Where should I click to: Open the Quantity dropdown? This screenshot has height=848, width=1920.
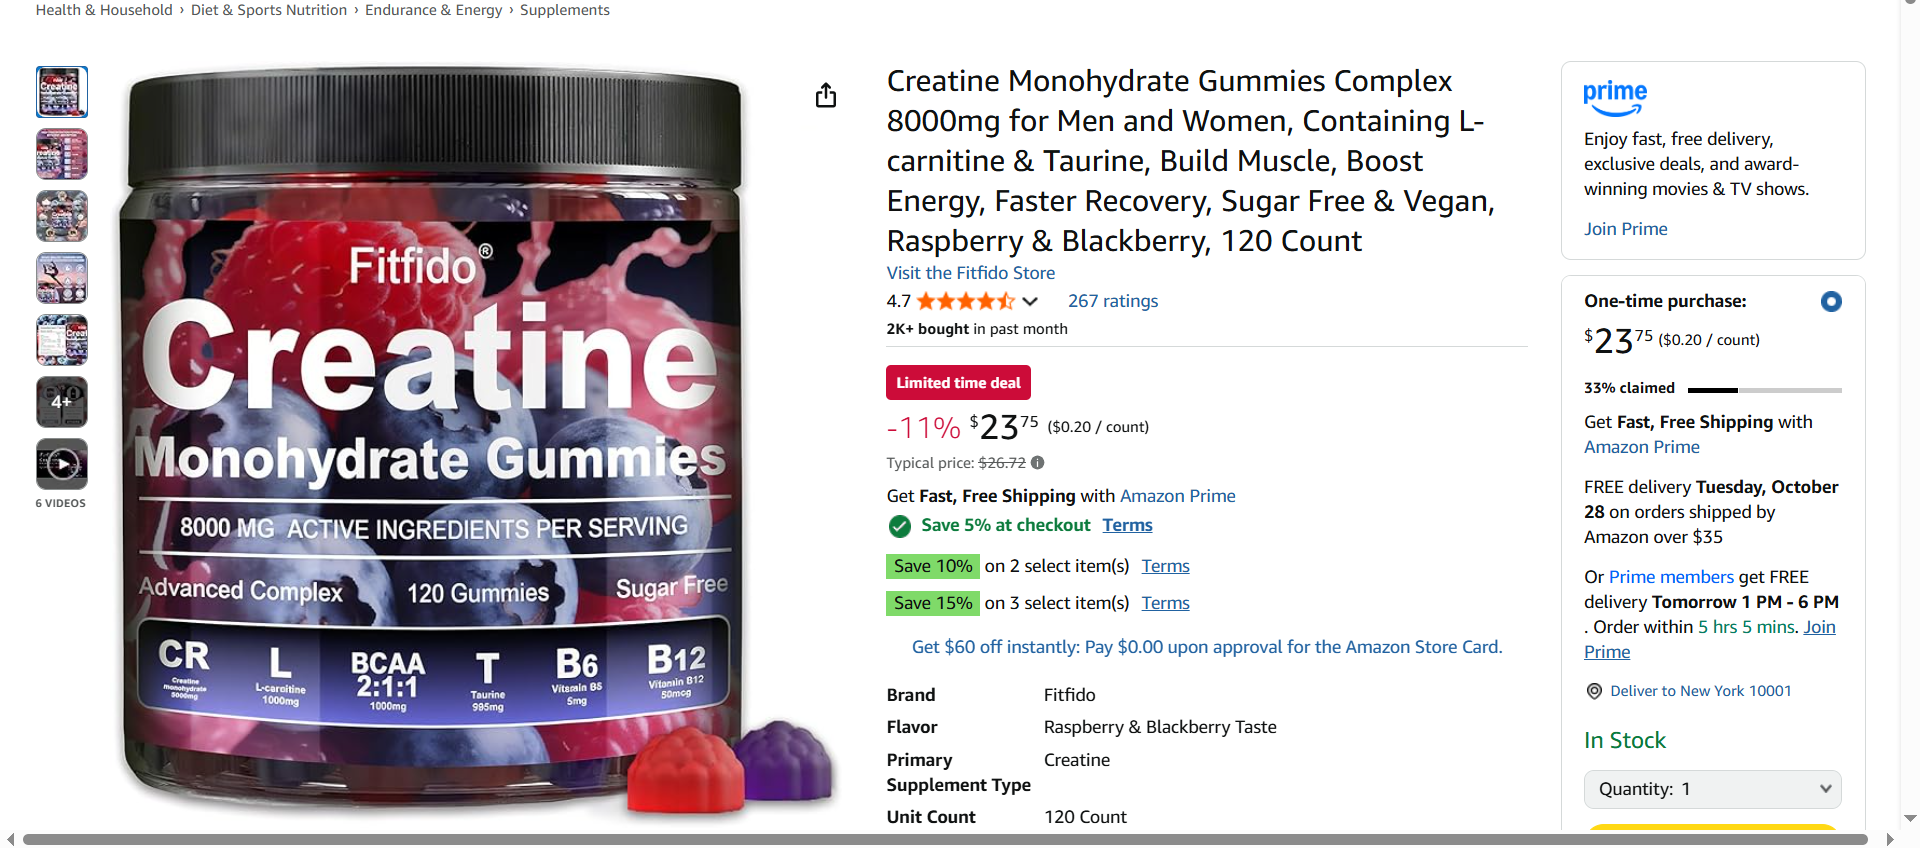1712,789
